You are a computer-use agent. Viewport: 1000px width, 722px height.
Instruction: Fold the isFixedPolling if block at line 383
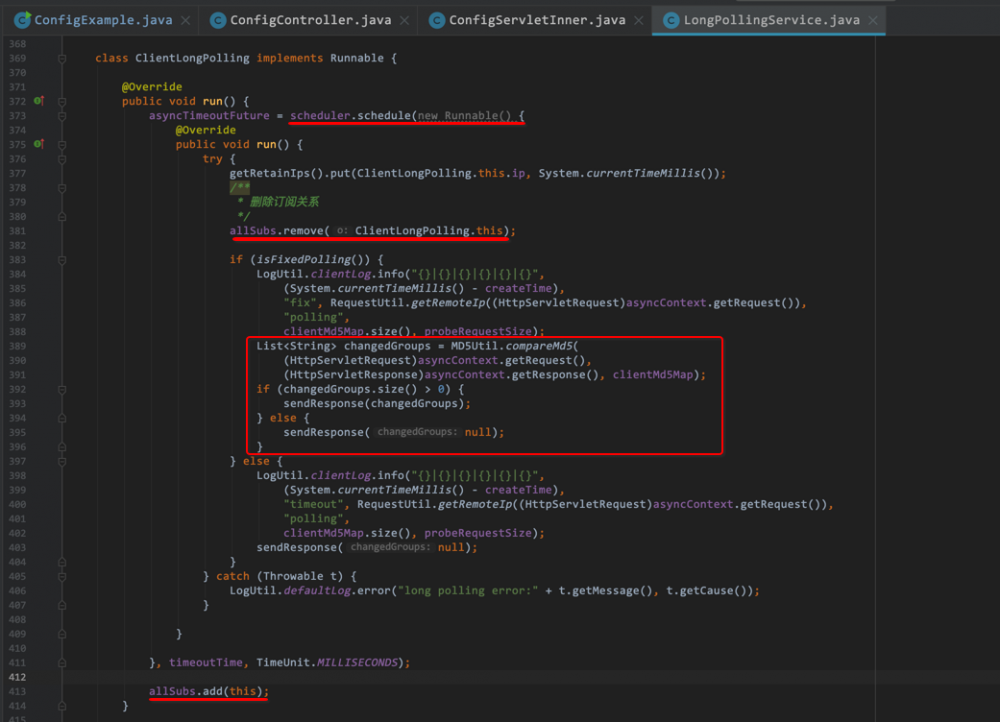(61, 259)
